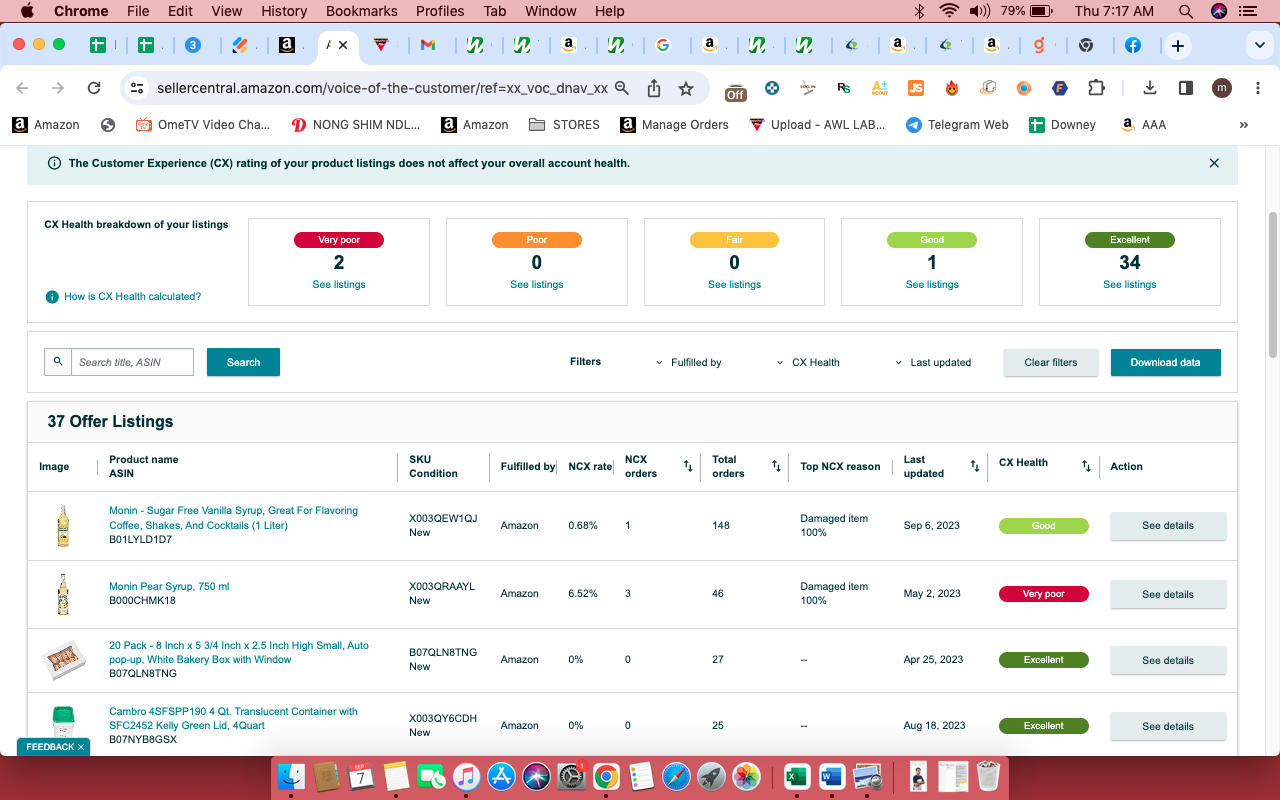Click the extension showing the Off badge
Screen dimensions: 1280x800
[735, 90]
